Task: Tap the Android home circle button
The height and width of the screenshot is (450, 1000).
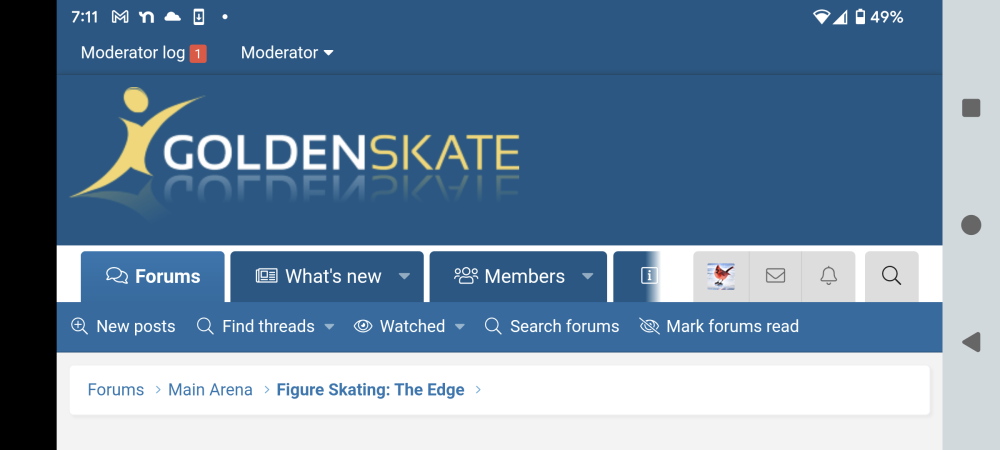Action: [971, 225]
